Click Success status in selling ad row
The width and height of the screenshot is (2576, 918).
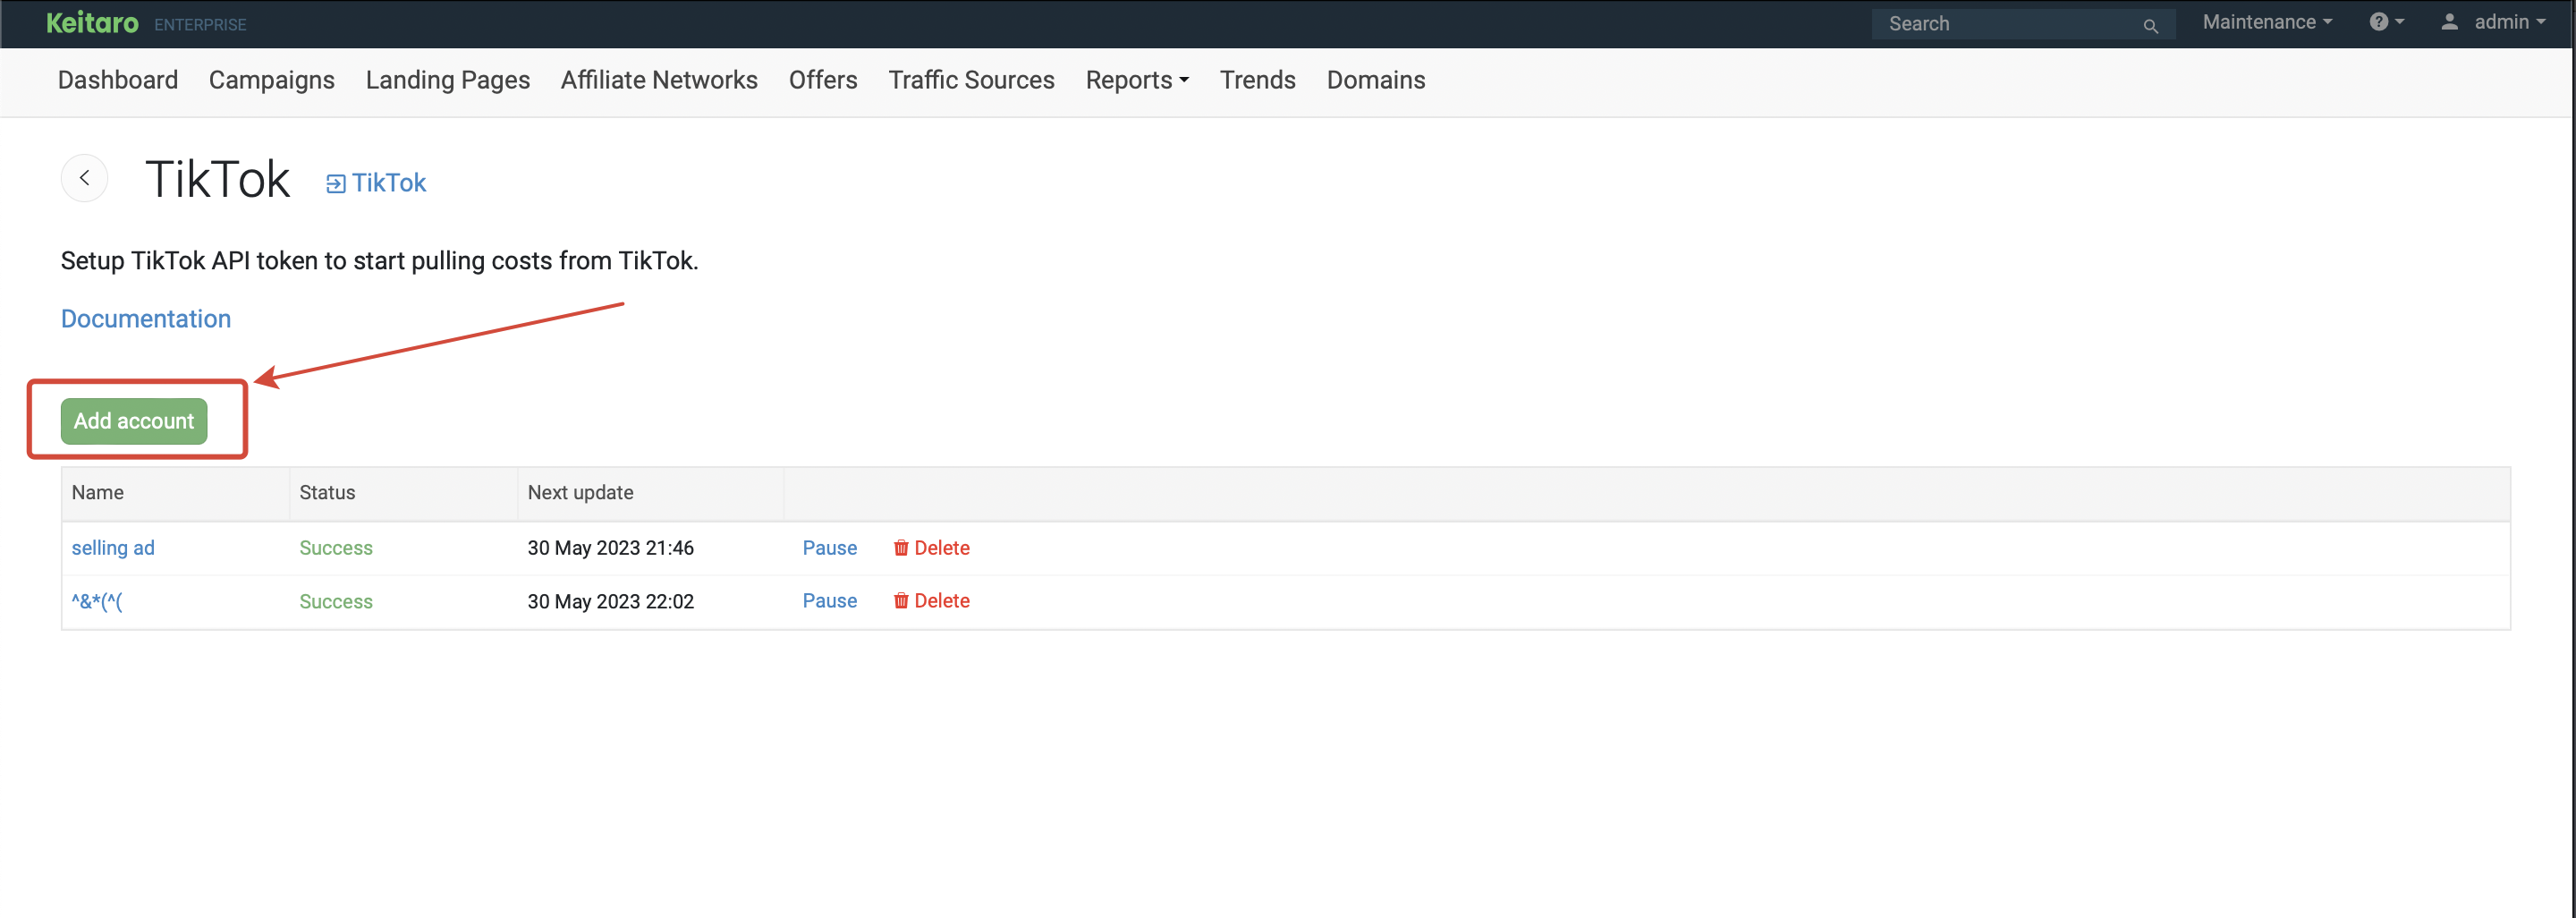click(336, 547)
